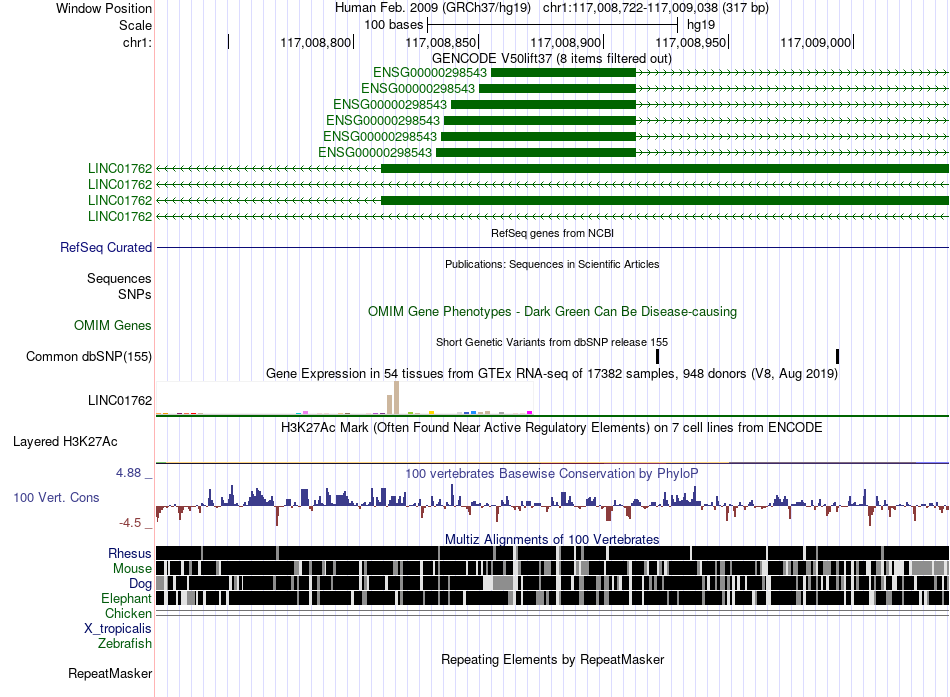Click the '100 bases' scale text

click(394, 25)
